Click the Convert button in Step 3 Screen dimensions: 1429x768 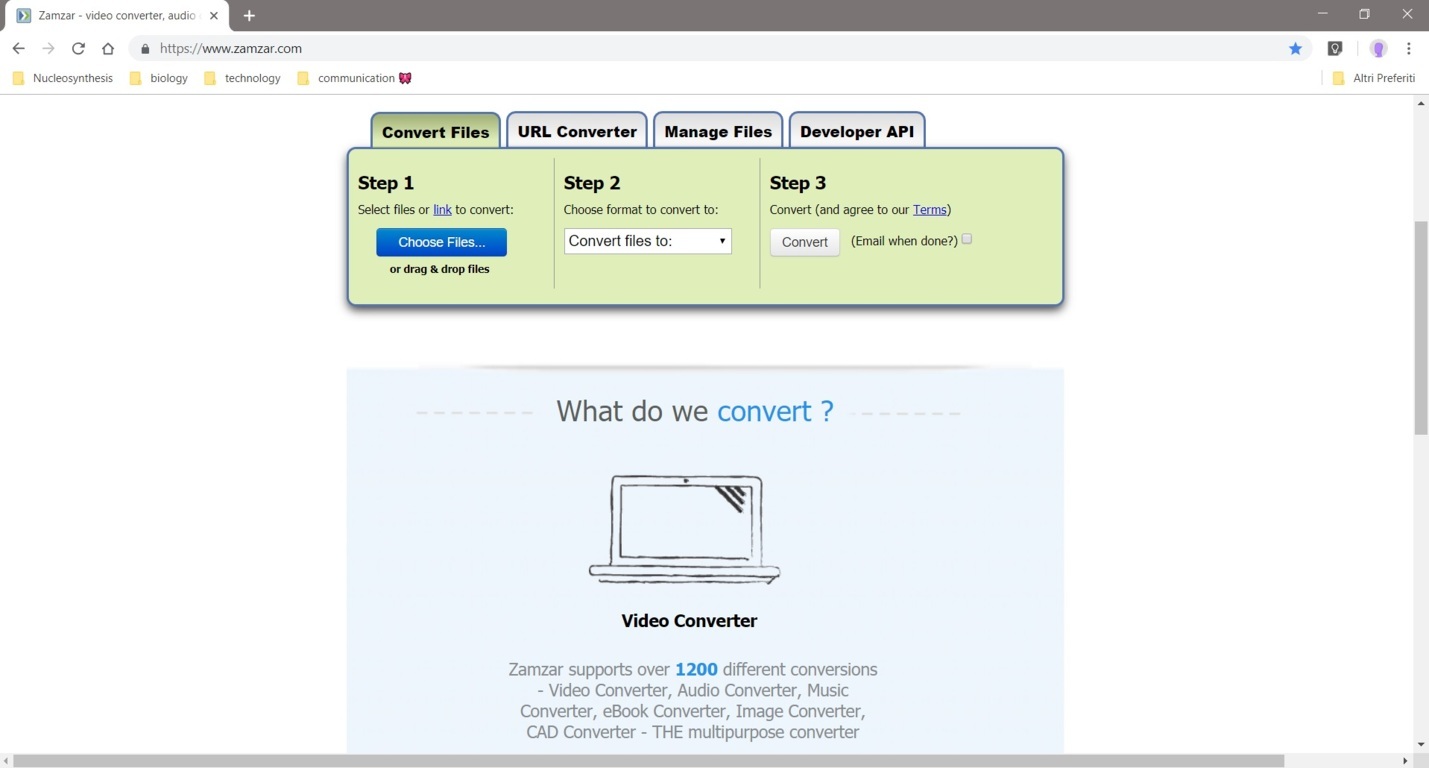tap(805, 242)
